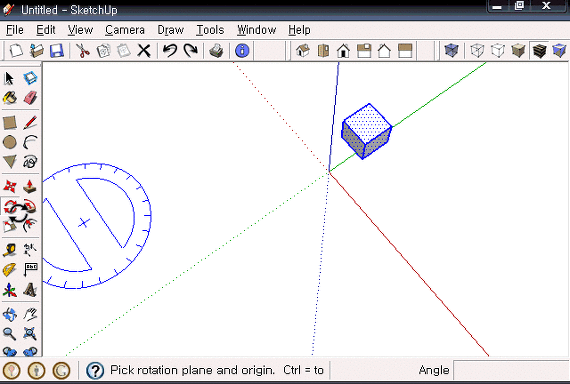Viewport: 570px width, 384px height.
Task: Switch to Back view house outline icon
Action: click(384, 51)
